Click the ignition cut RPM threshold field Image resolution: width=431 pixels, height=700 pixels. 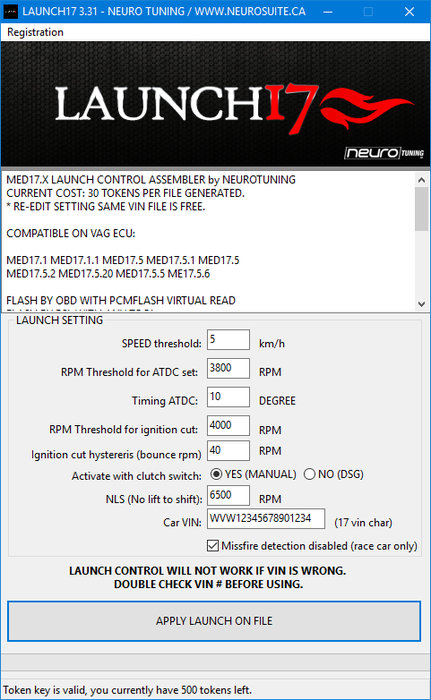(x=228, y=425)
